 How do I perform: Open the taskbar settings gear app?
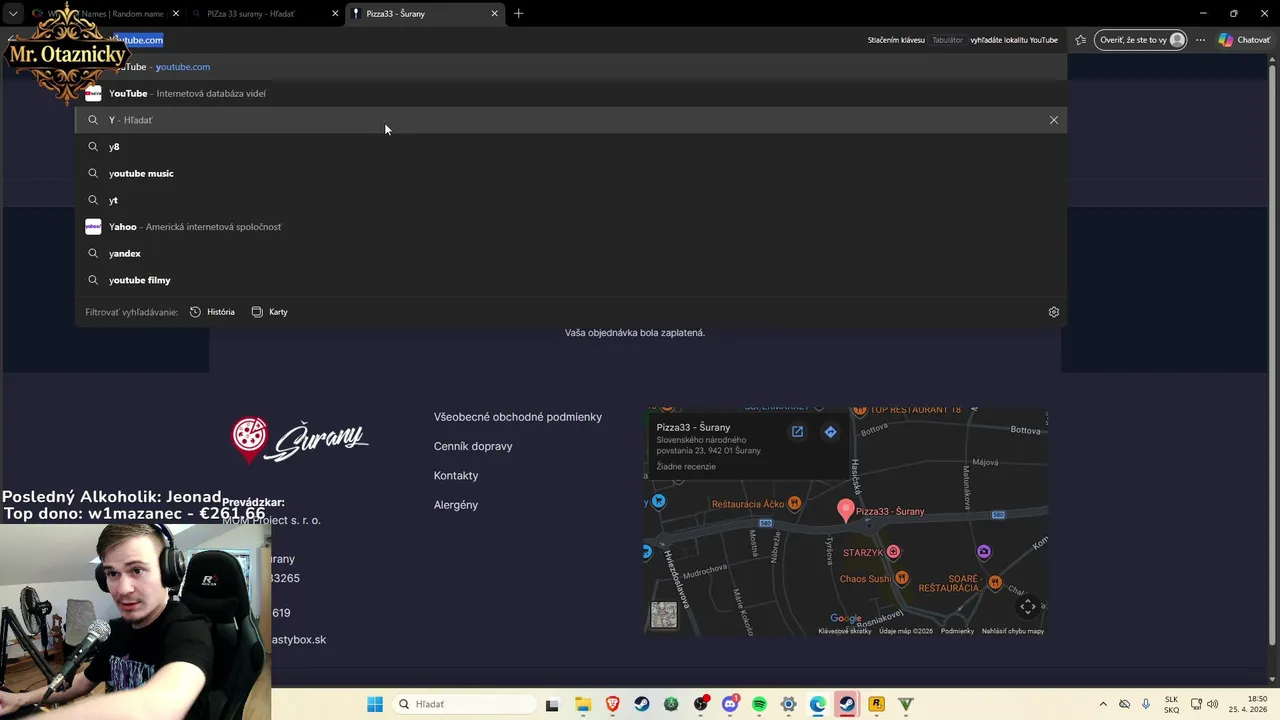788,704
